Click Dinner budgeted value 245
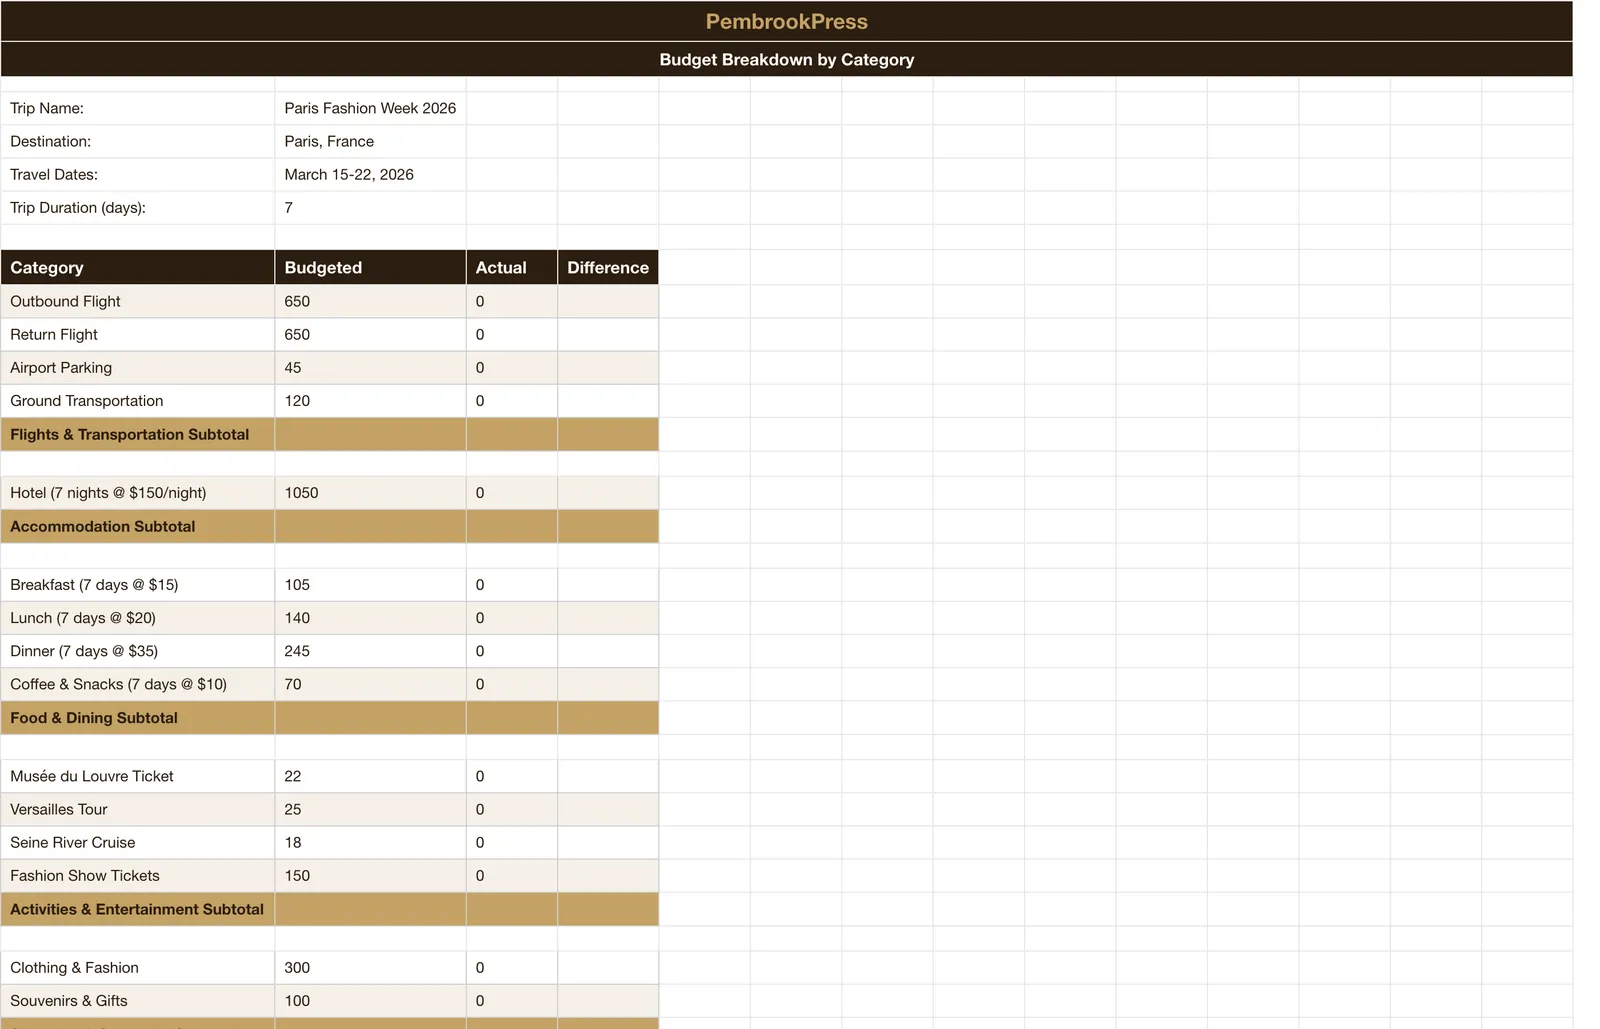Screen dimensions: 1600x1029 [x=370, y=650]
